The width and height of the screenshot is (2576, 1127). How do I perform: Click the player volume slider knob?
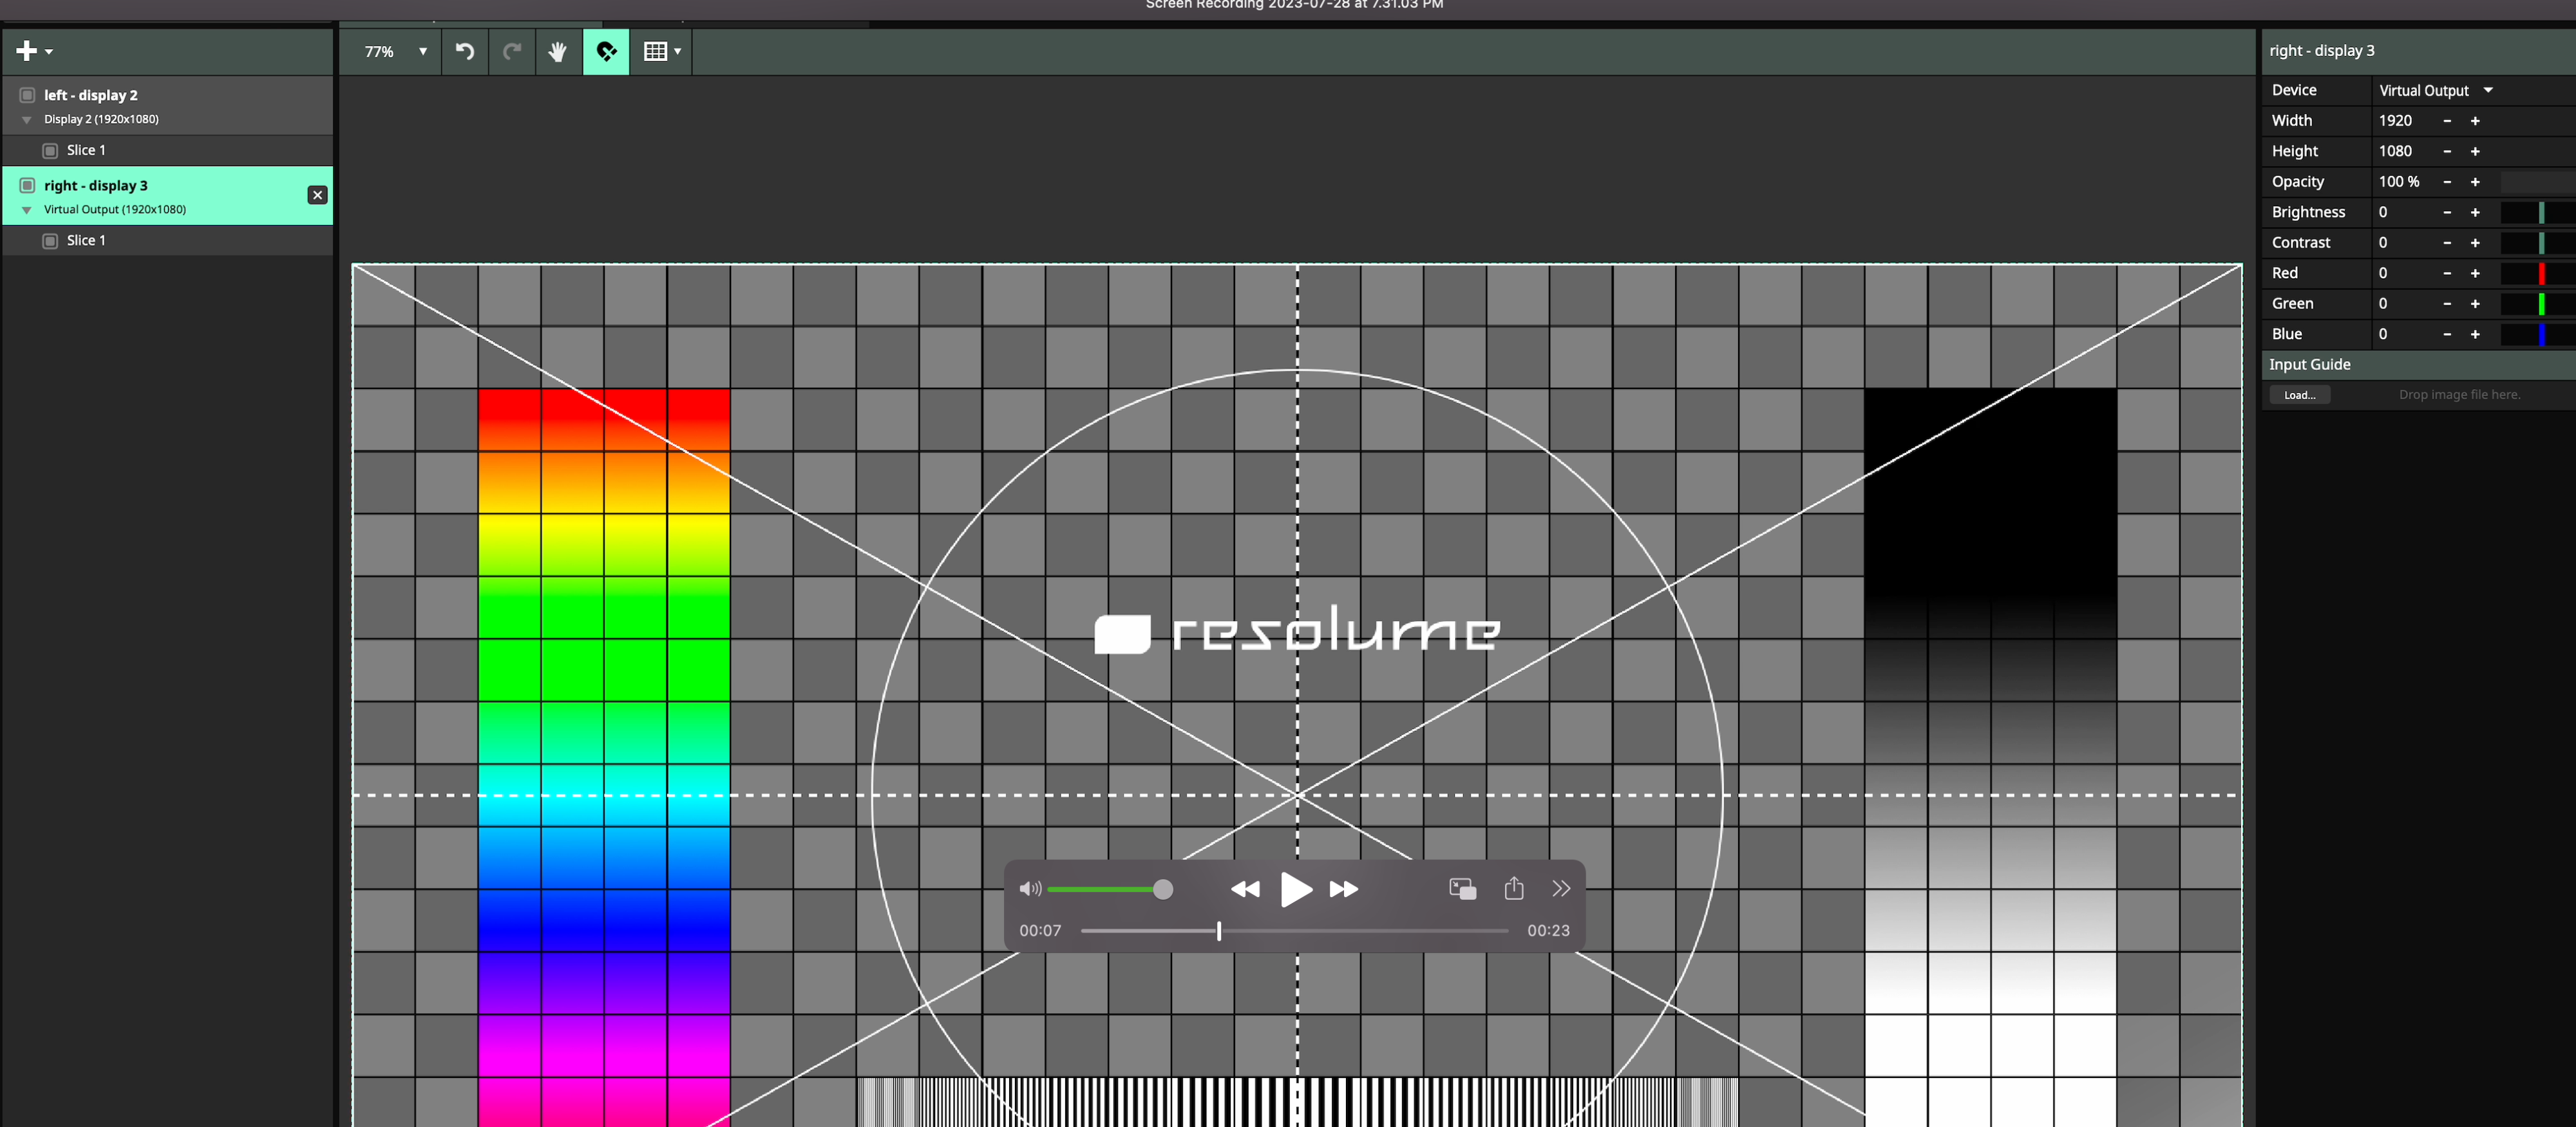(1162, 889)
